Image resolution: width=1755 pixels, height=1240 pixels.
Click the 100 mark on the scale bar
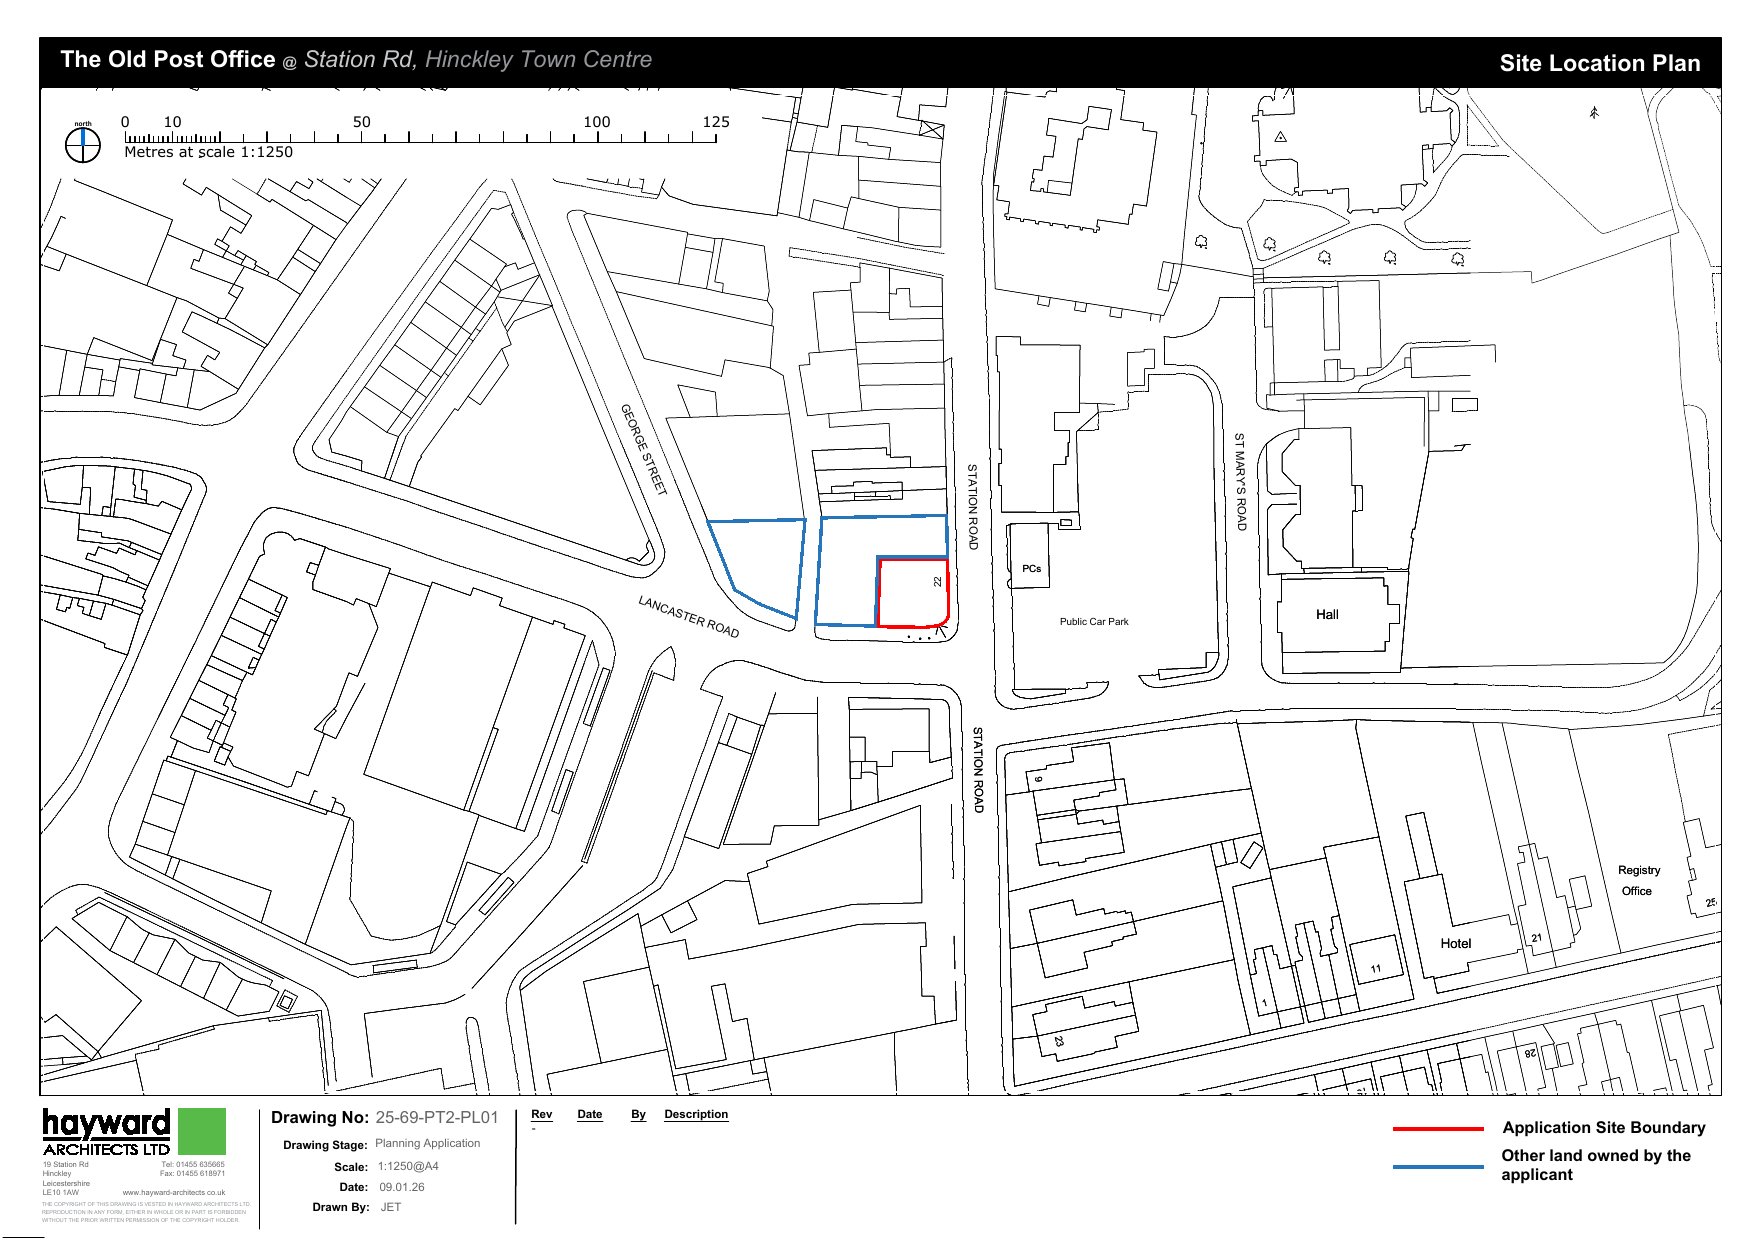coord(597,122)
